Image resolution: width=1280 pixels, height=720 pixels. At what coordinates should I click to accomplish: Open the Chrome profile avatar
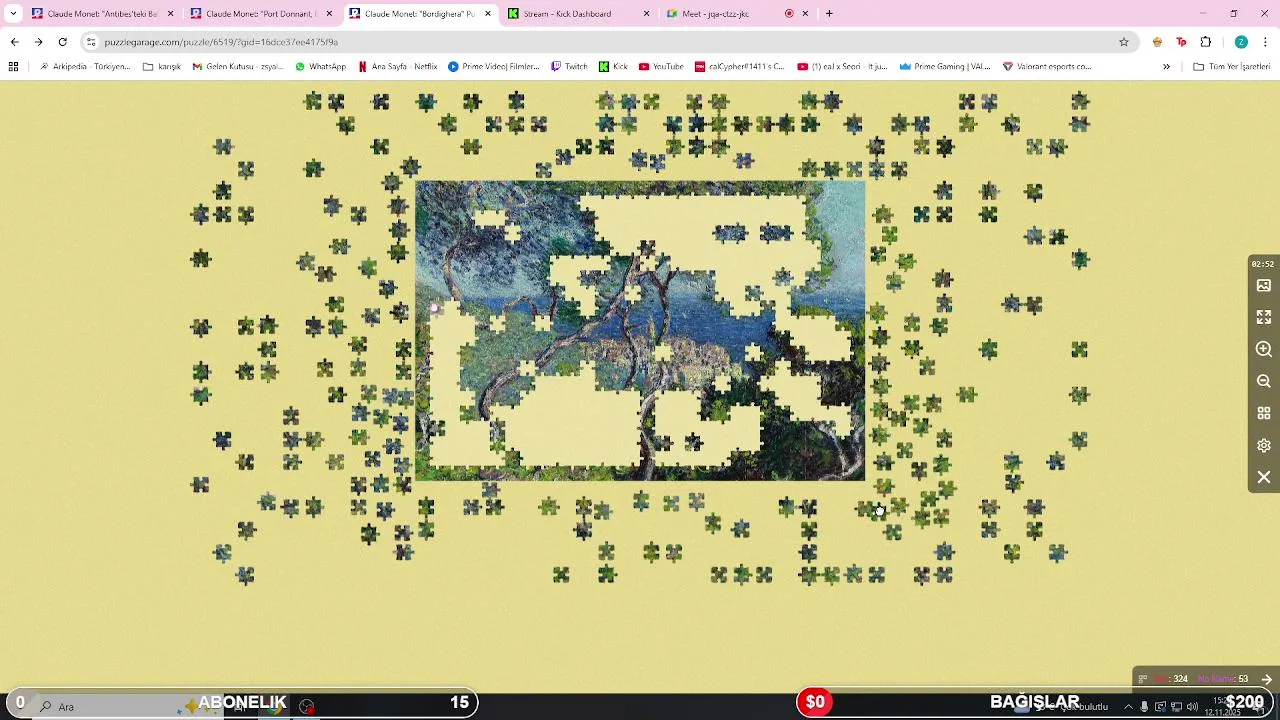(1241, 42)
